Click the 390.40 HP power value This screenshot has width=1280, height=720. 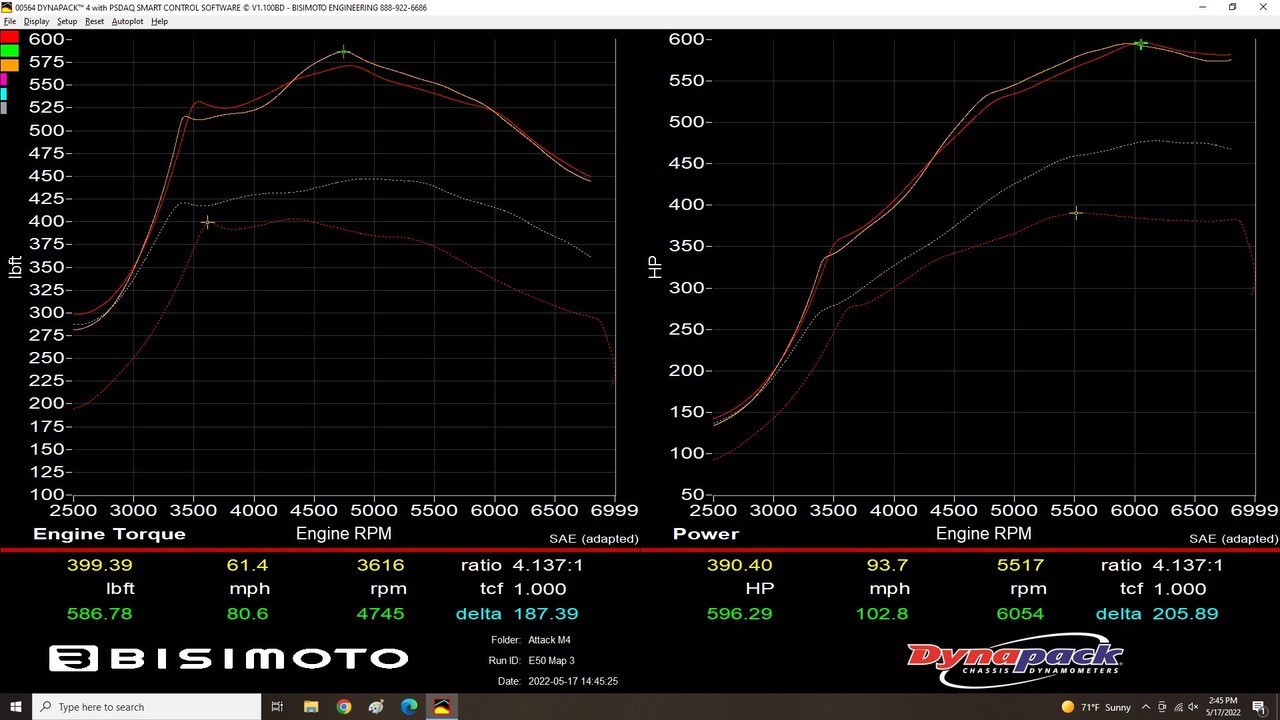click(739, 565)
